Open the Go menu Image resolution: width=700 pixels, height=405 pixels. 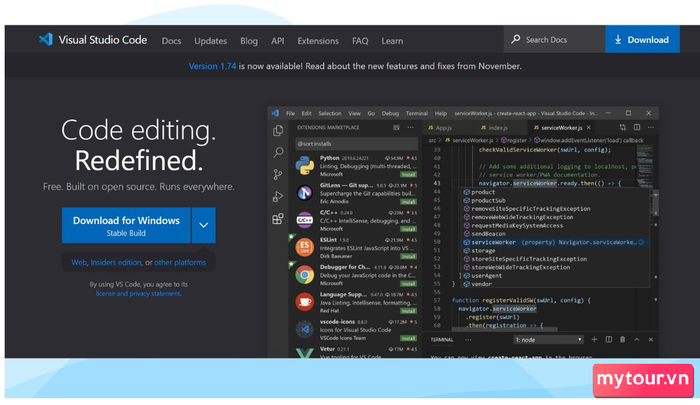tap(371, 113)
